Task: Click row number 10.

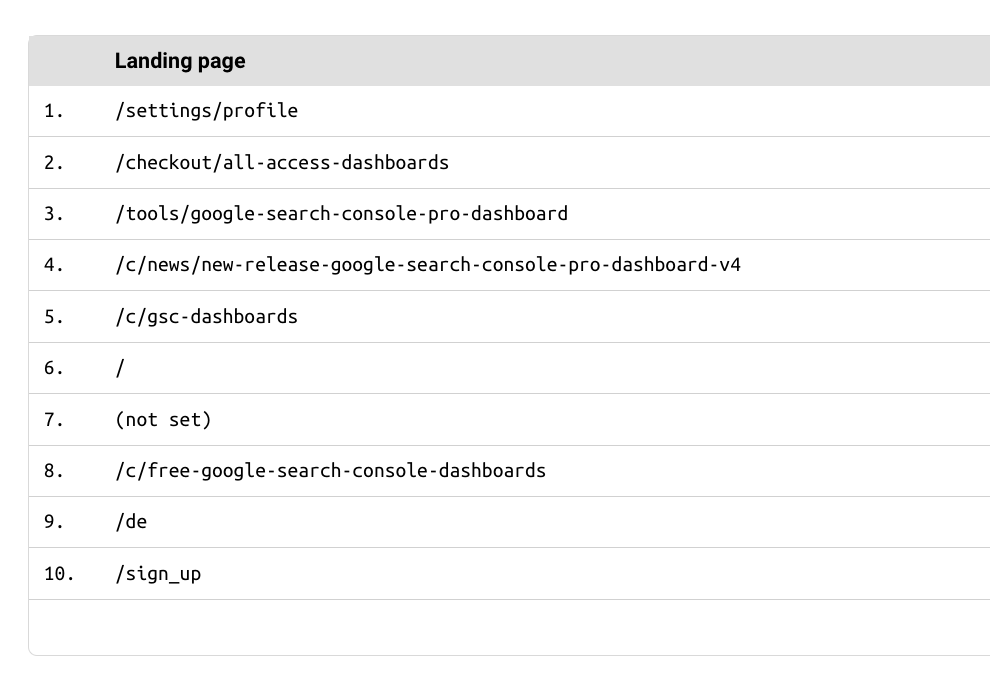Action: (59, 574)
